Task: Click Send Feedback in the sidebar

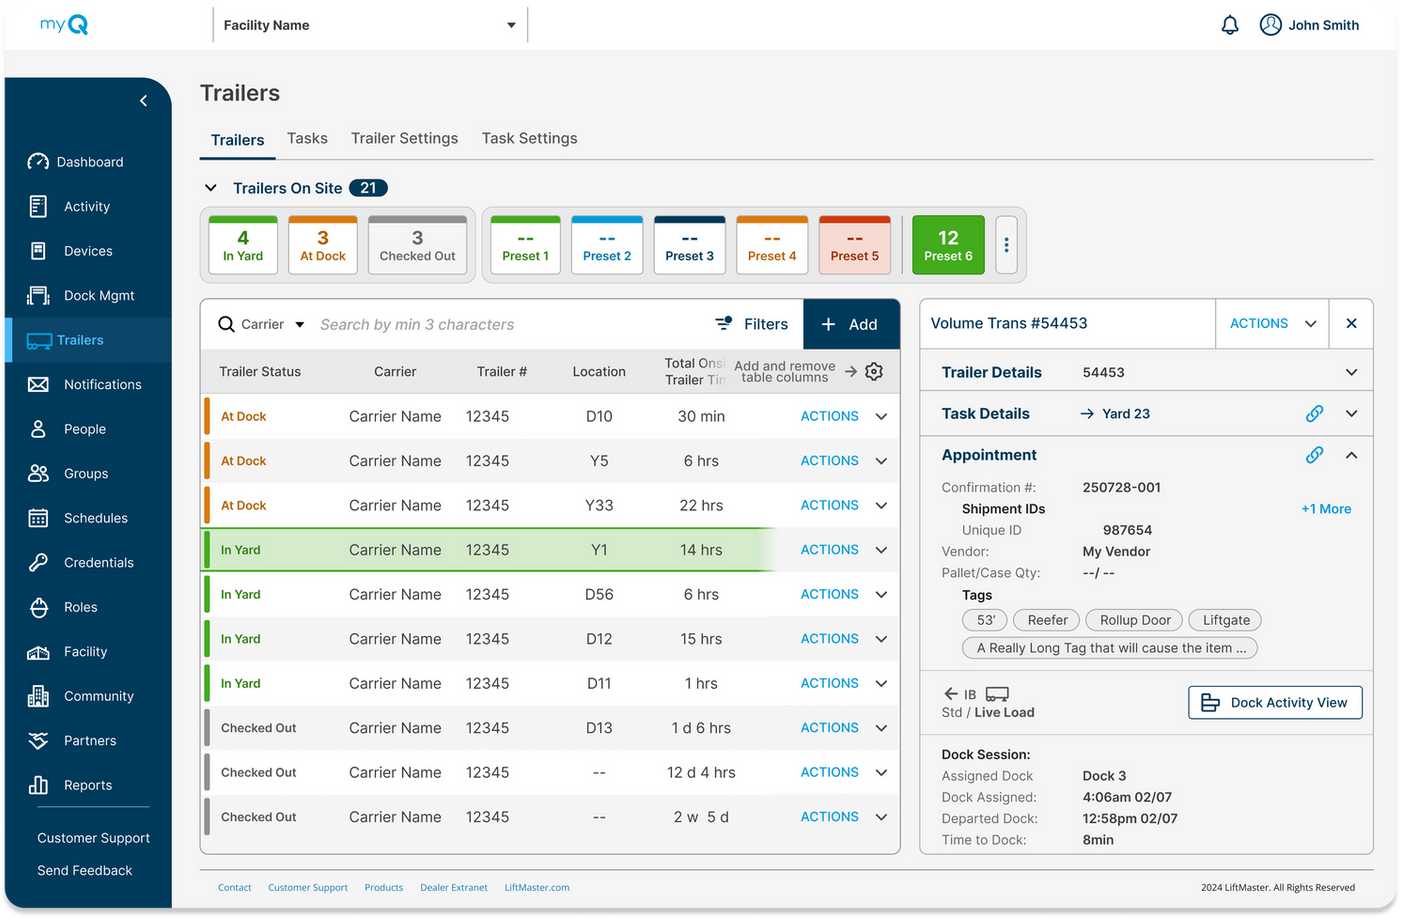Action: (x=85, y=871)
